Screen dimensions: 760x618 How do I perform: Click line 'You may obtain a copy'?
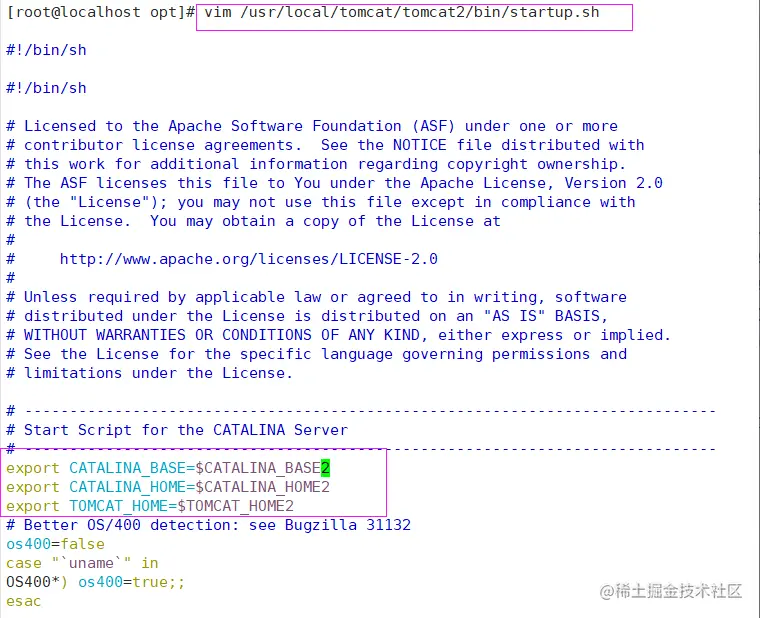[x=253, y=221]
